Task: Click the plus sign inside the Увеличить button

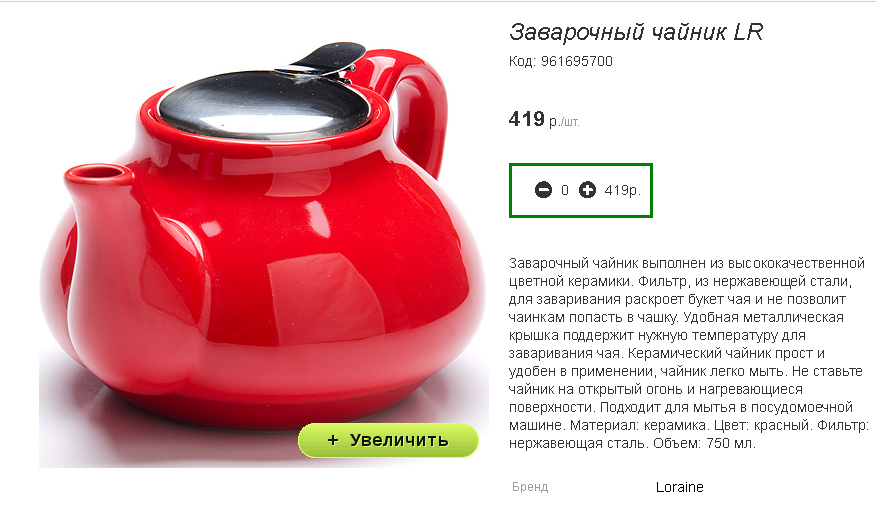Action: coord(333,440)
